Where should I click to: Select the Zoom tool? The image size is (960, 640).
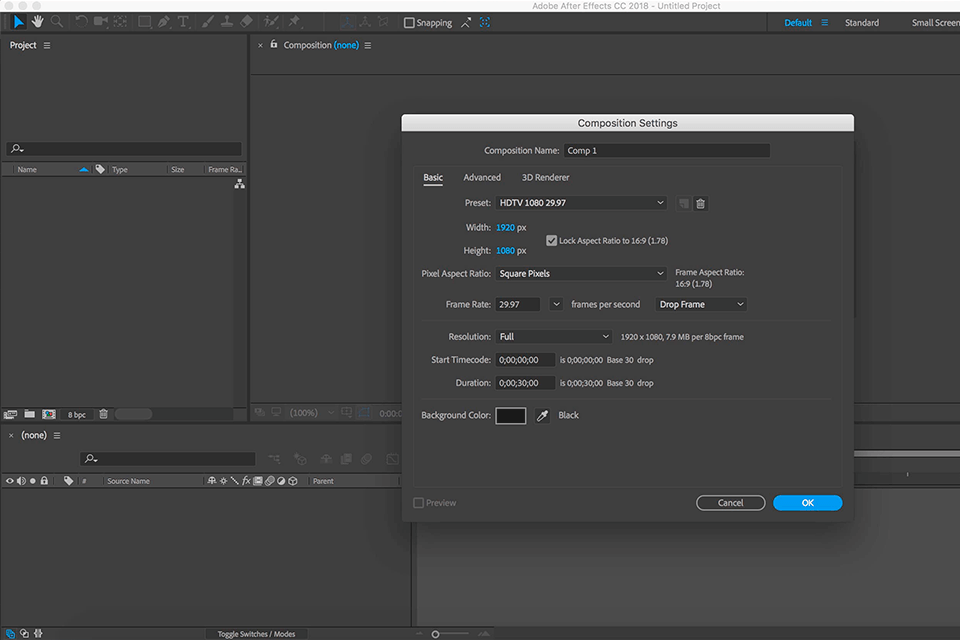[57, 22]
